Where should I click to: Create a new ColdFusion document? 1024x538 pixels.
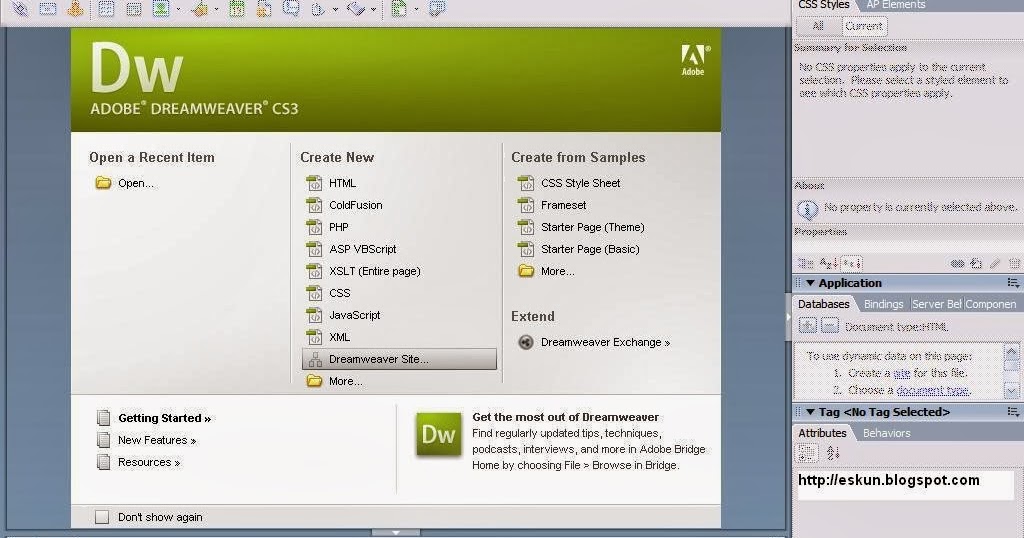(345, 205)
